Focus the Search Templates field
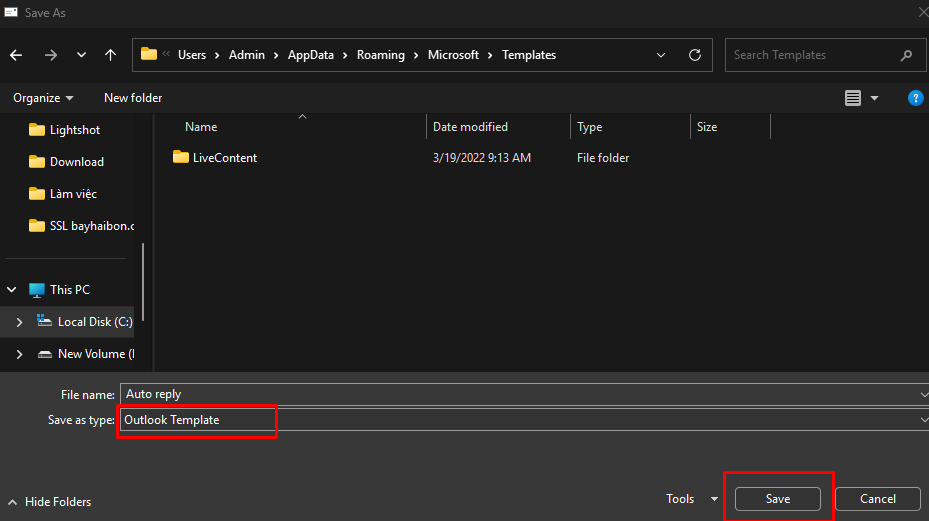Screen dimensions: 929x521 (824, 55)
